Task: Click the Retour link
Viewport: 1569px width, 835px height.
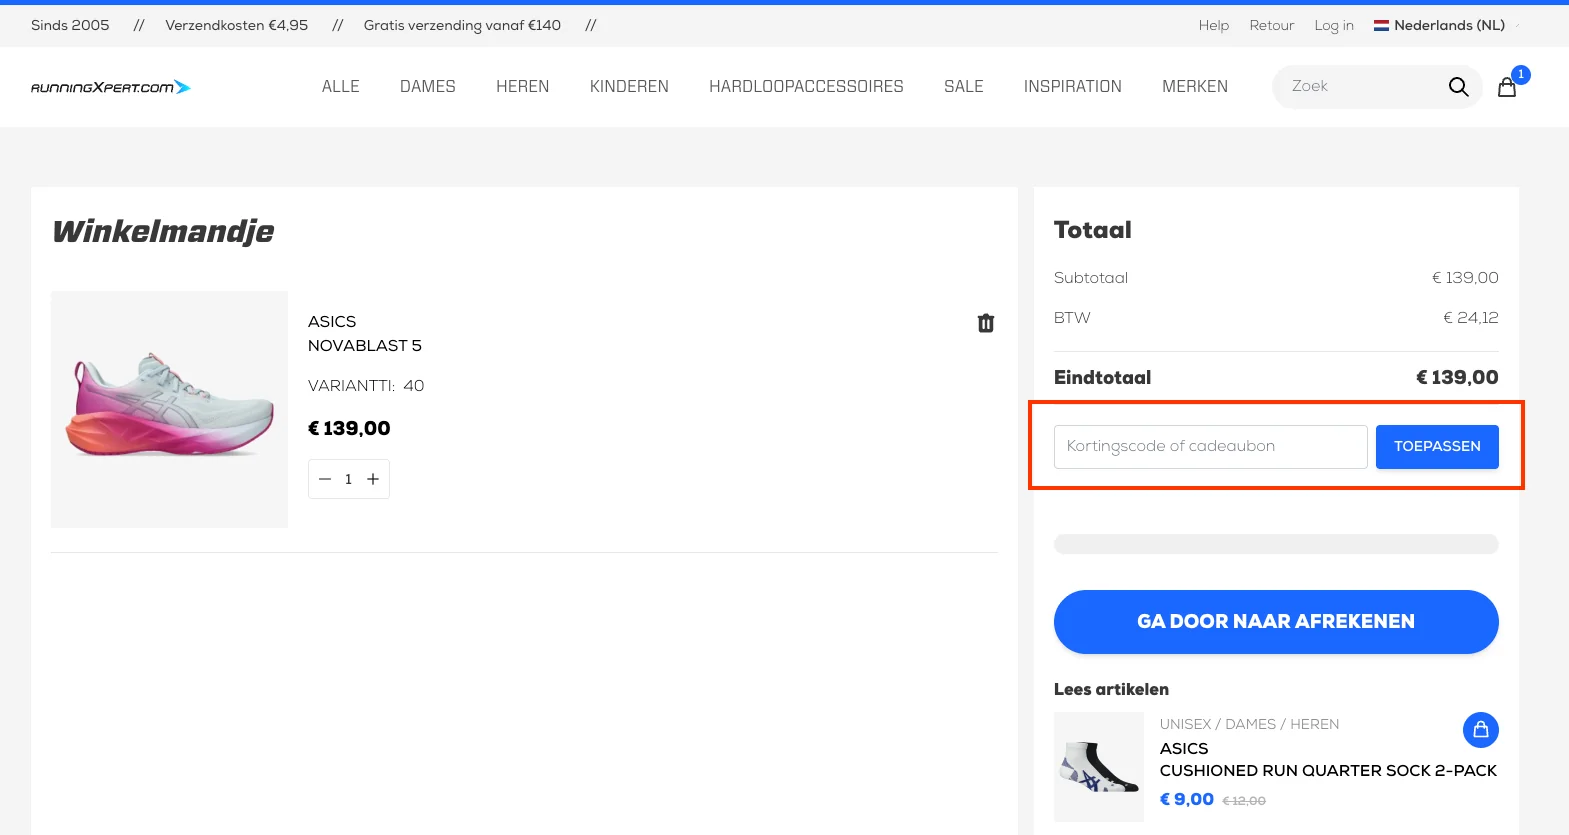Action: click(1272, 25)
